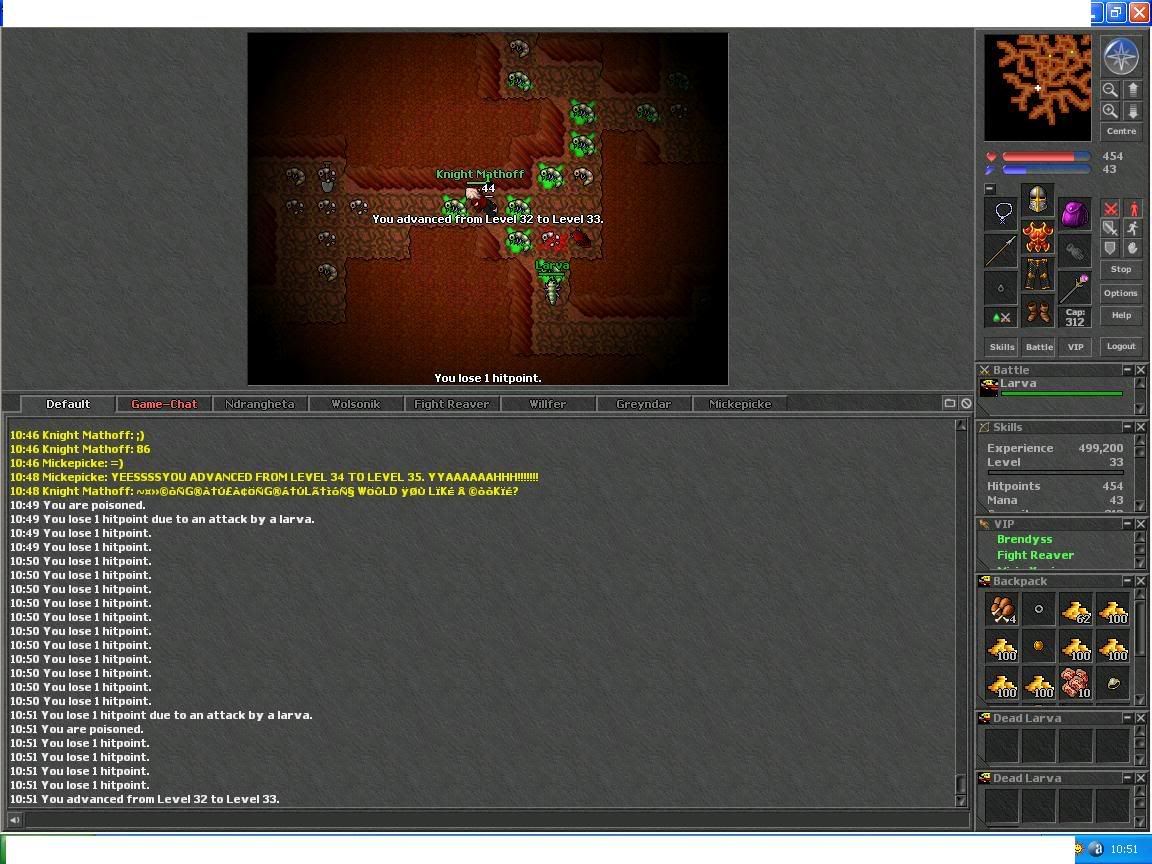Image resolution: width=1152 pixels, height=864 pixels.
Task: Select Brendyss in the VIP list
Action: tap(1024, 539)
